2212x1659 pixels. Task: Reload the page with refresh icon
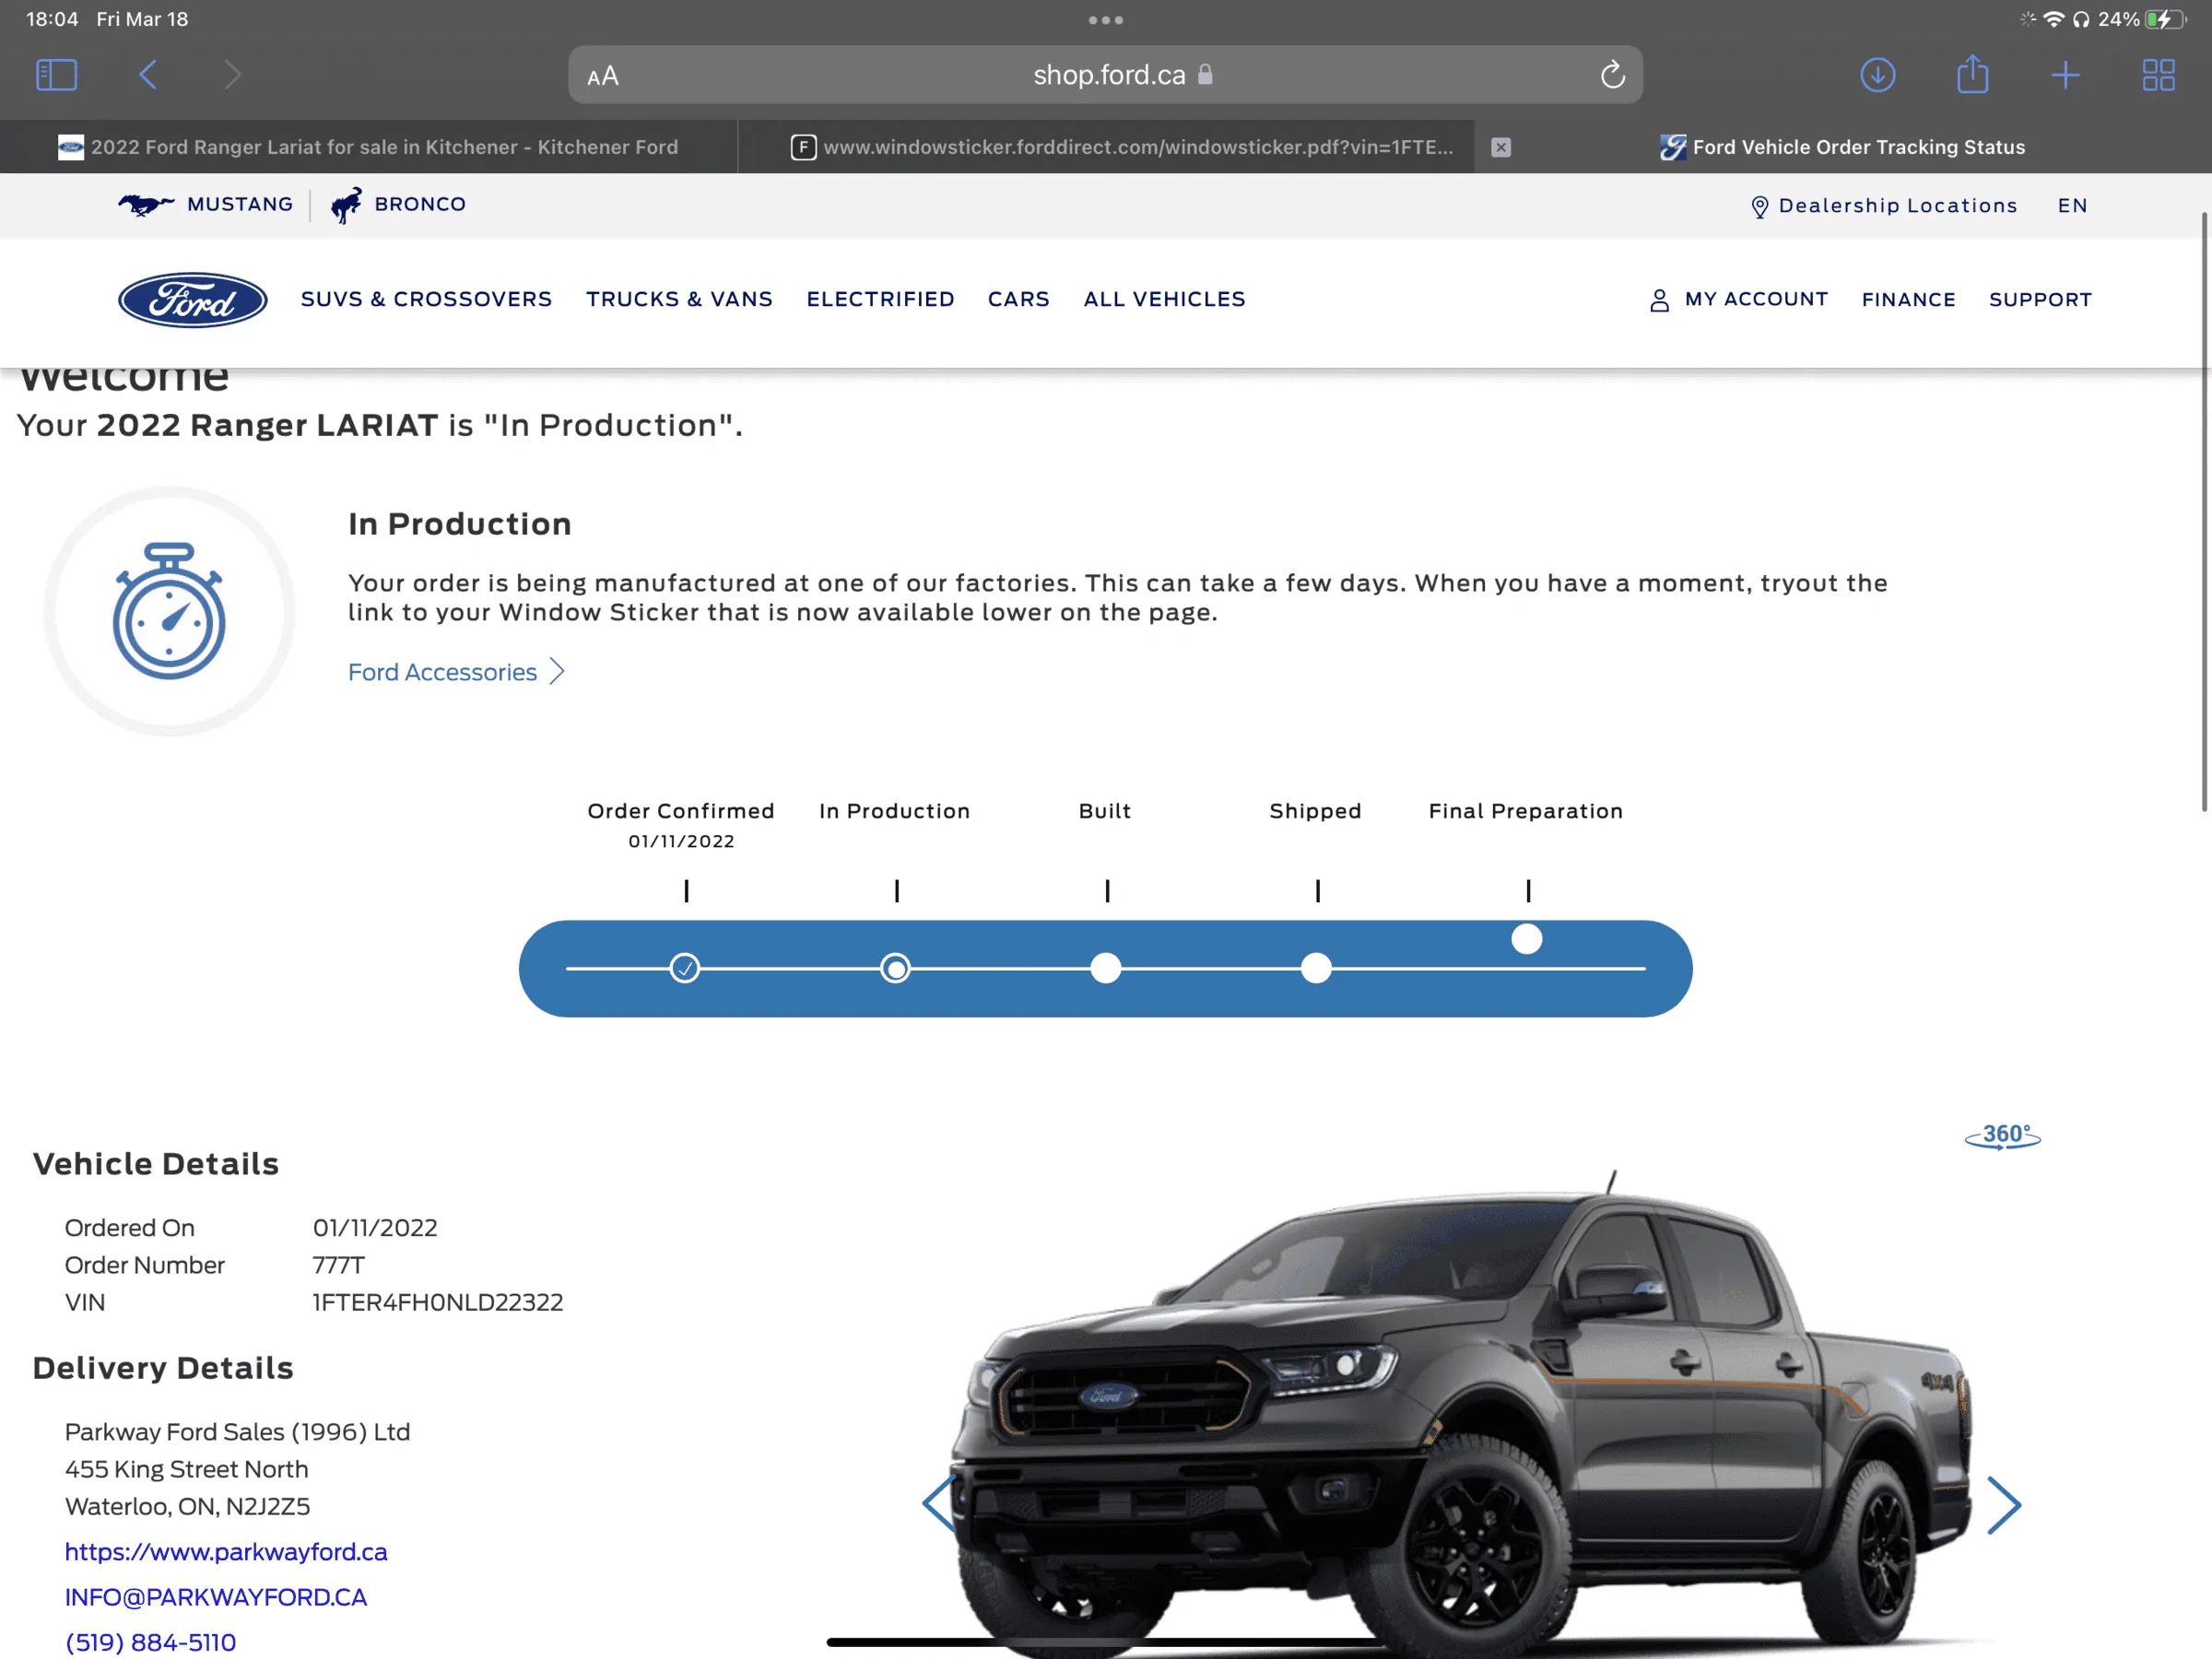point(1611,74)
